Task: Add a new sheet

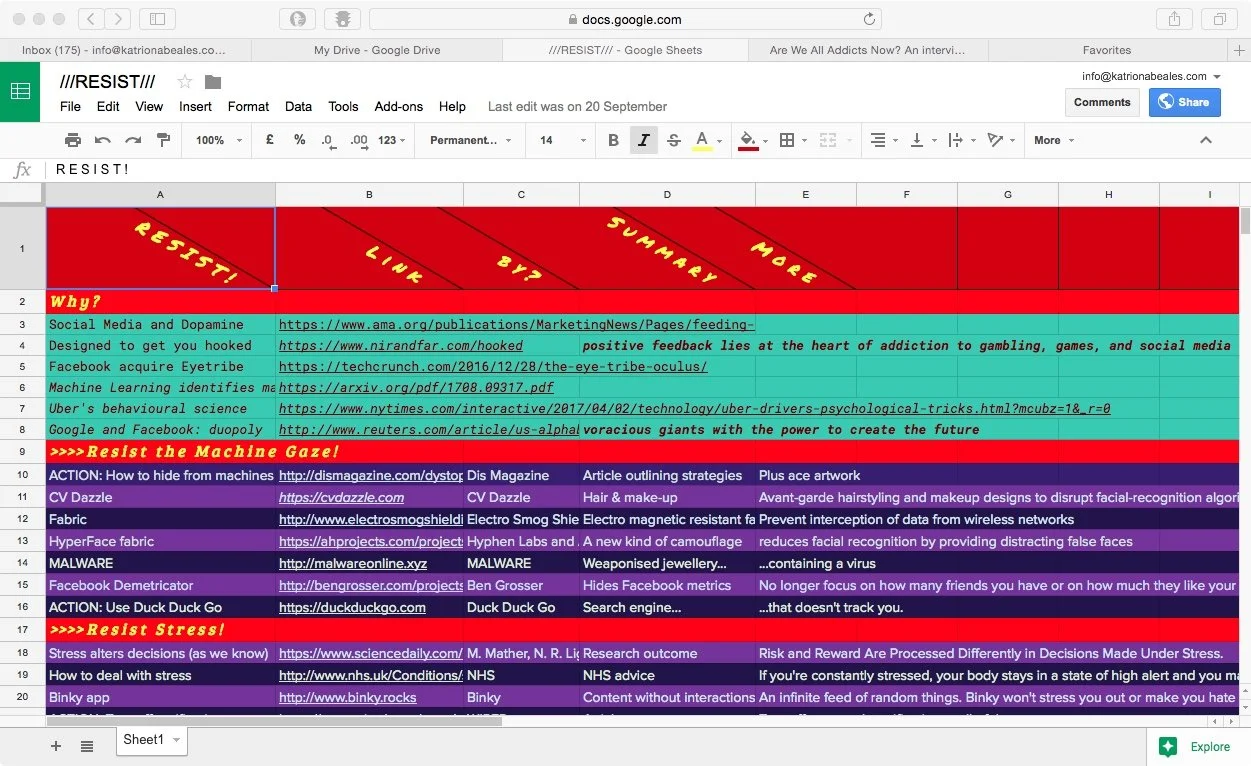Action: (x=56, y=746)
